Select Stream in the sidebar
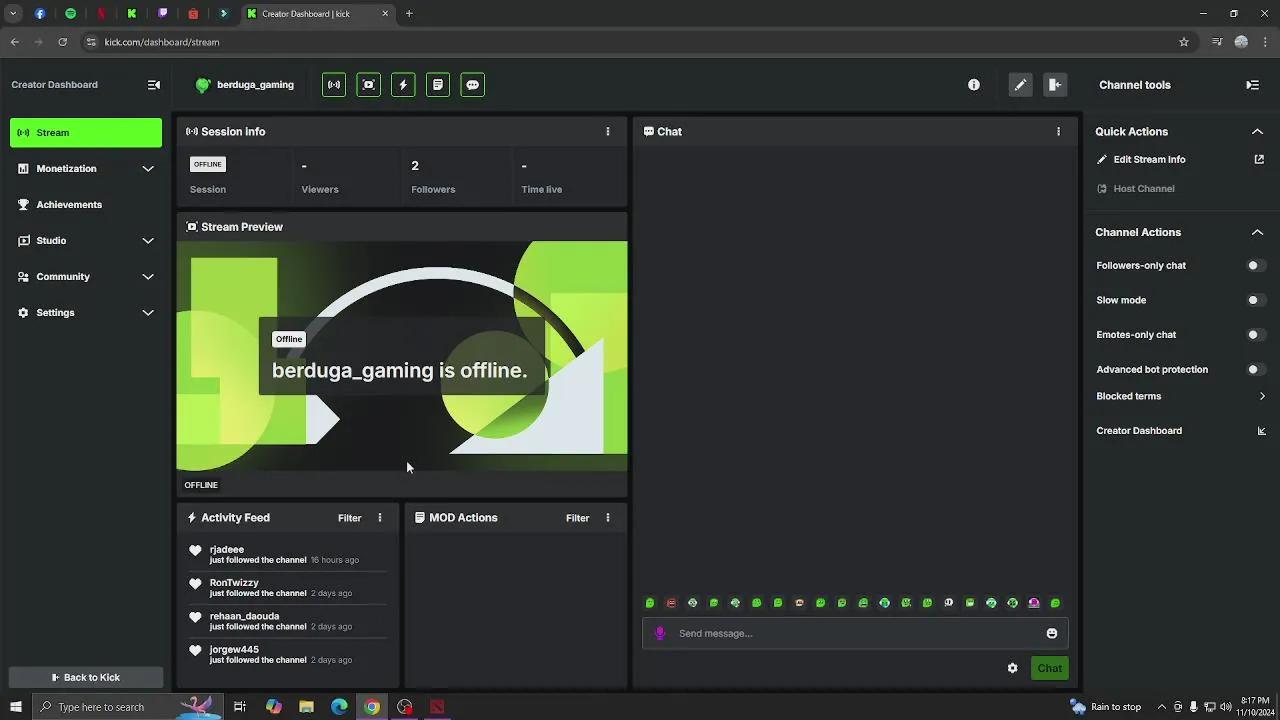The width and height of the screenshot is (1280, 720). click(86, 133)
